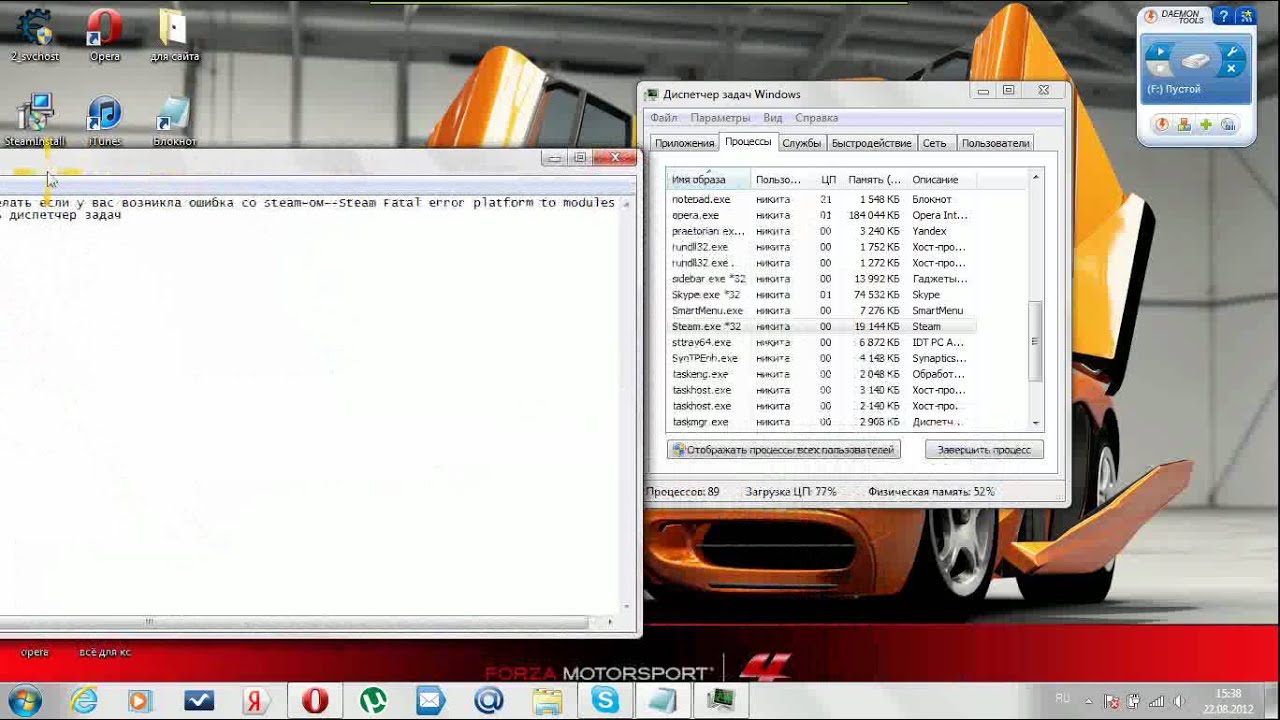Sort processes by Имя образа column

tap(710, 180)
